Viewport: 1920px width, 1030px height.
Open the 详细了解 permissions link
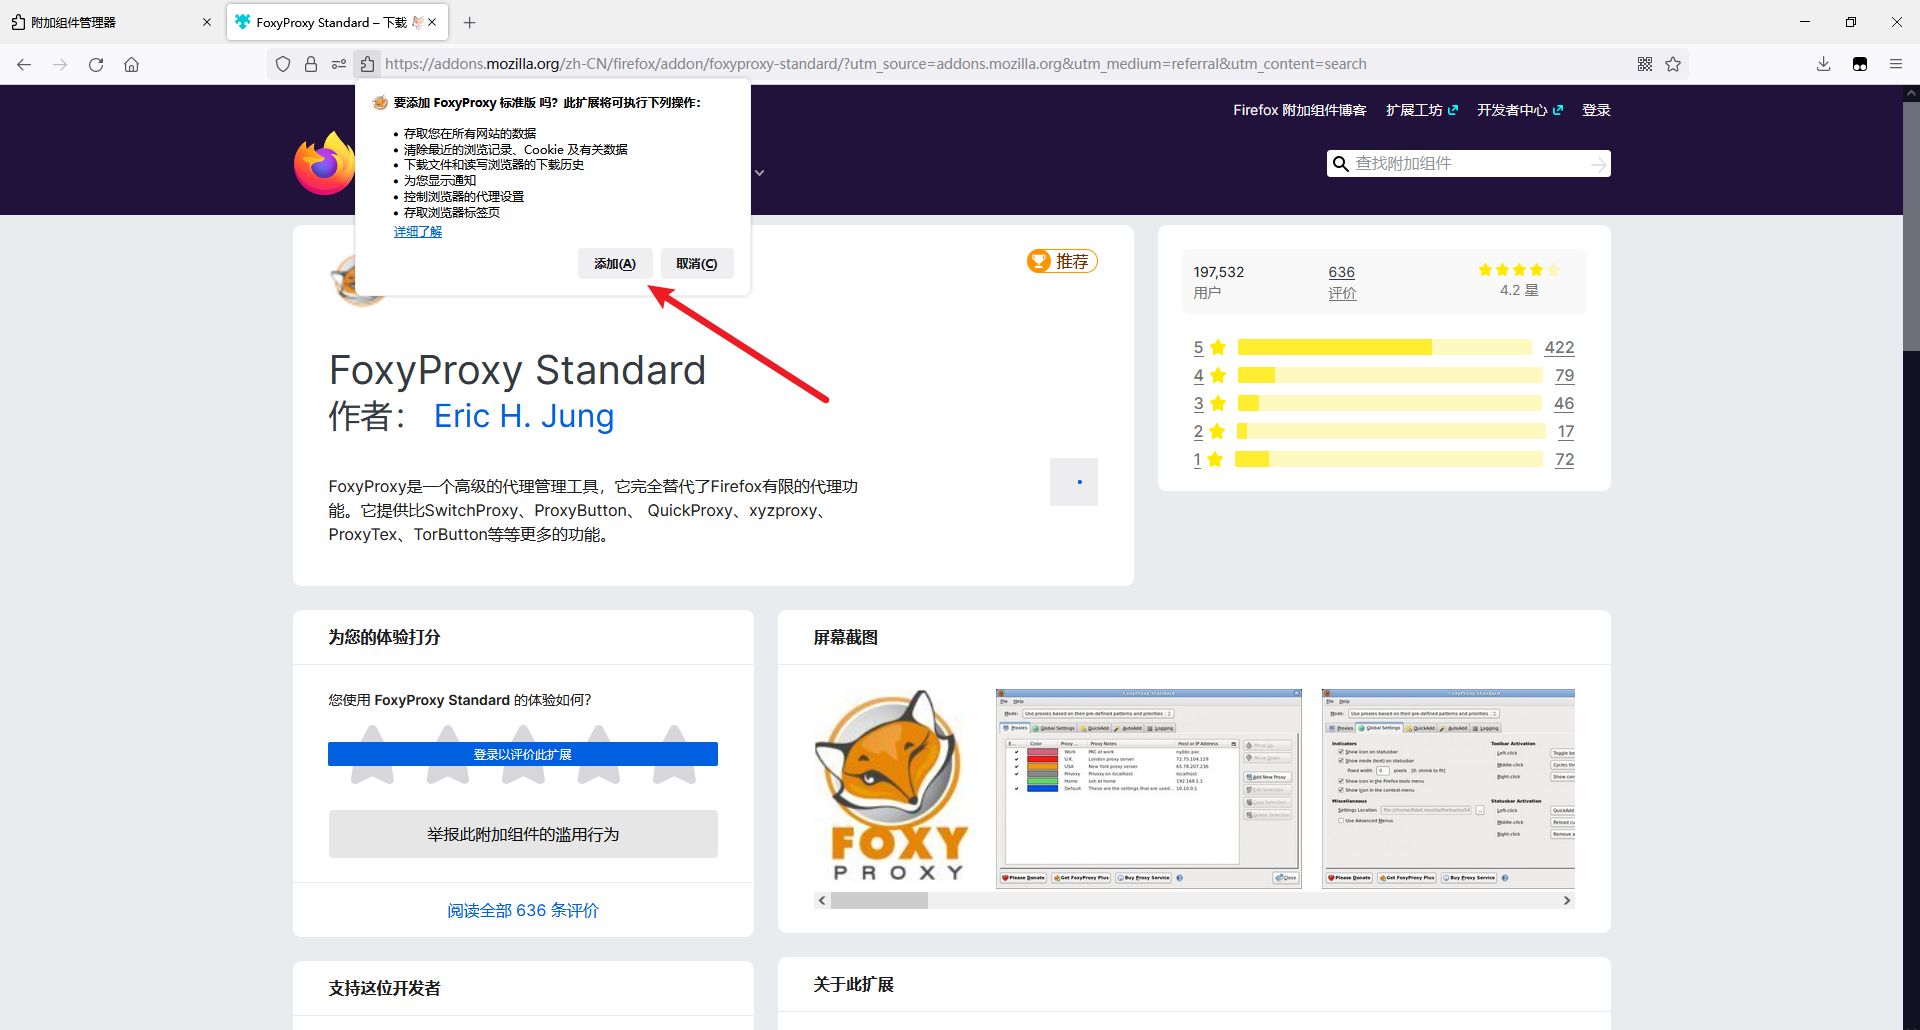click(418, 232)
